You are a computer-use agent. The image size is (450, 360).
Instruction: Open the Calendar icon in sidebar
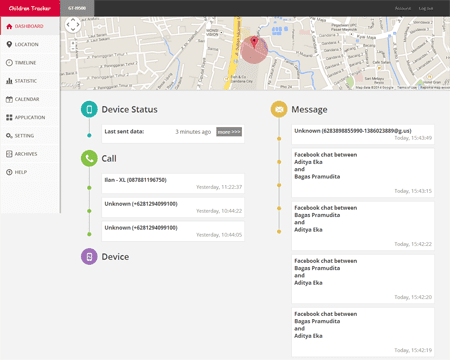(9, 99)
